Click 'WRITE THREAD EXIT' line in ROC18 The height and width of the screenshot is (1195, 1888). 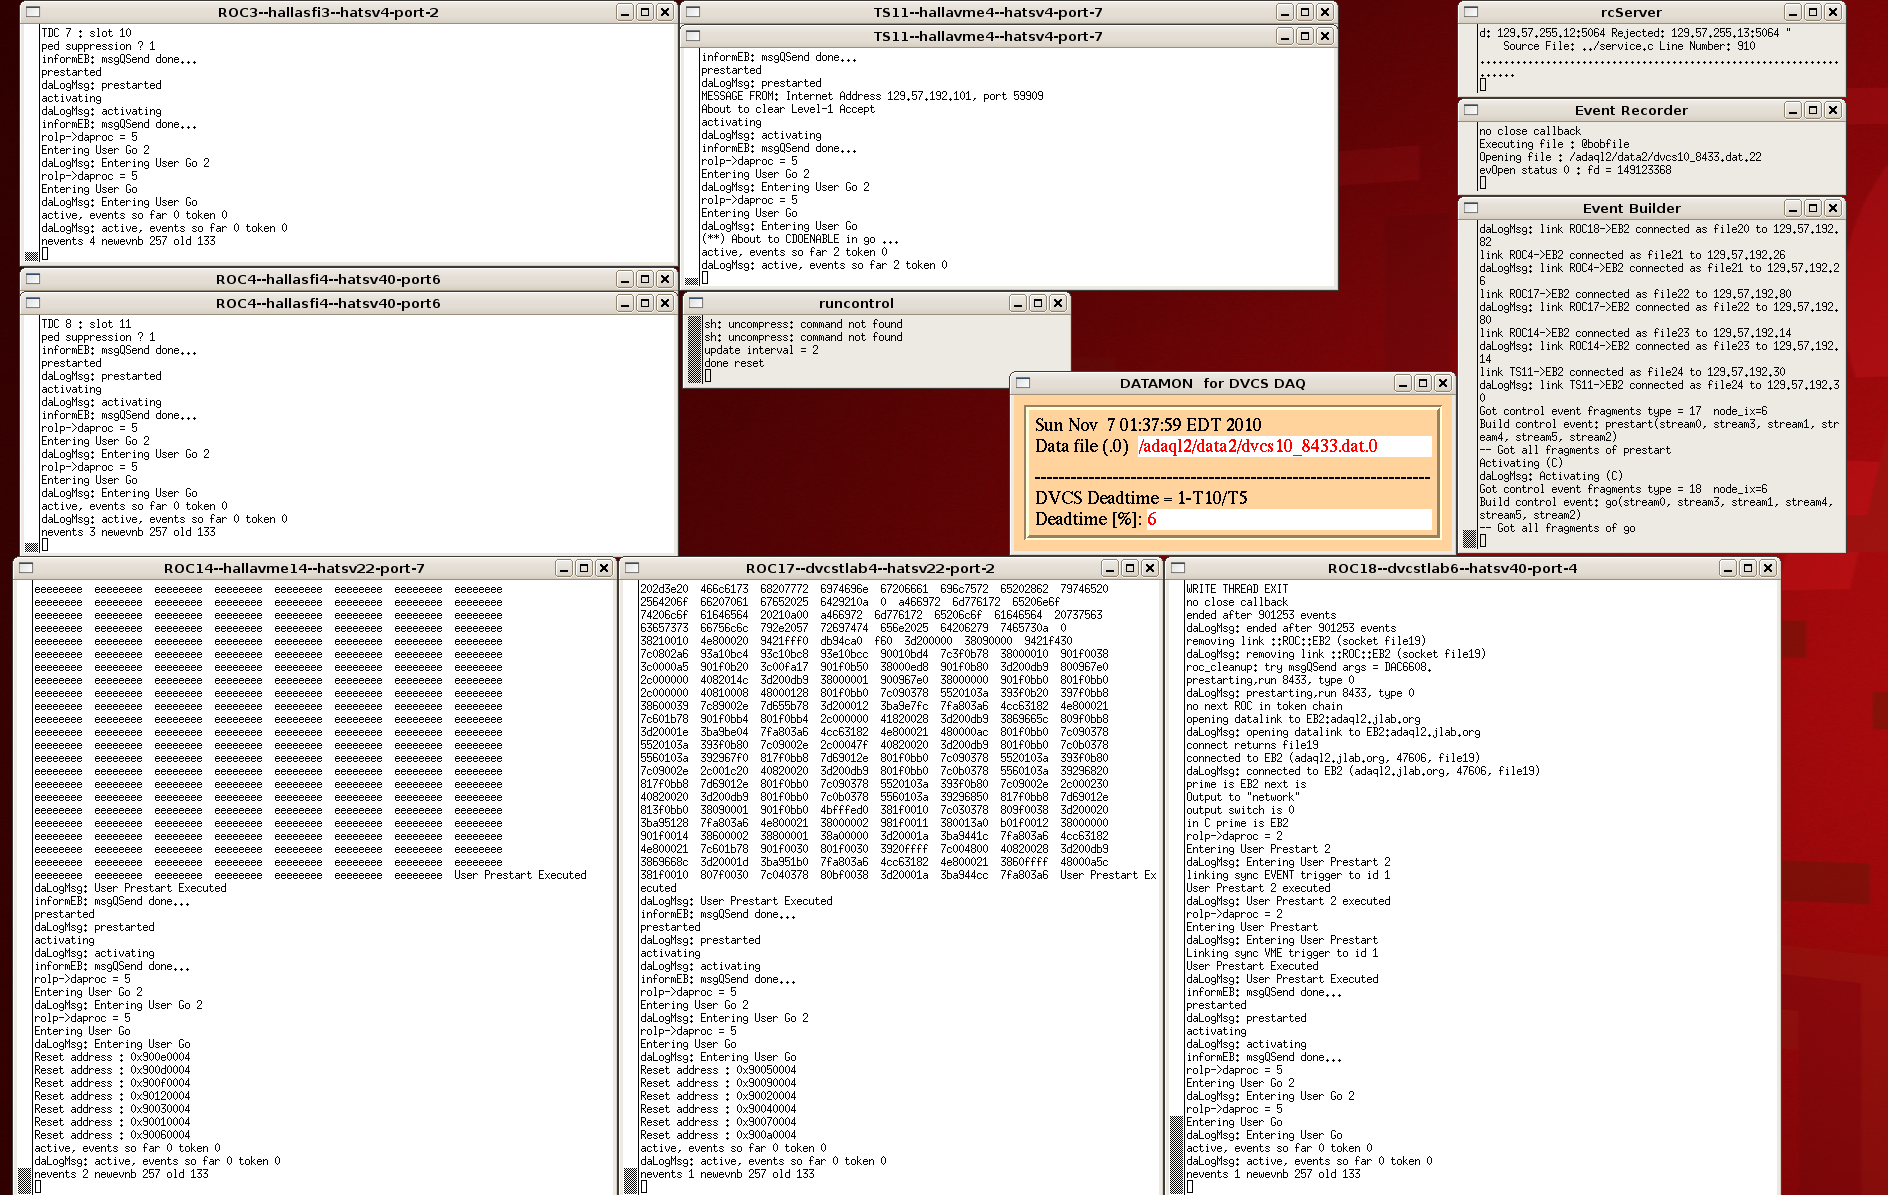point(1237,589)
